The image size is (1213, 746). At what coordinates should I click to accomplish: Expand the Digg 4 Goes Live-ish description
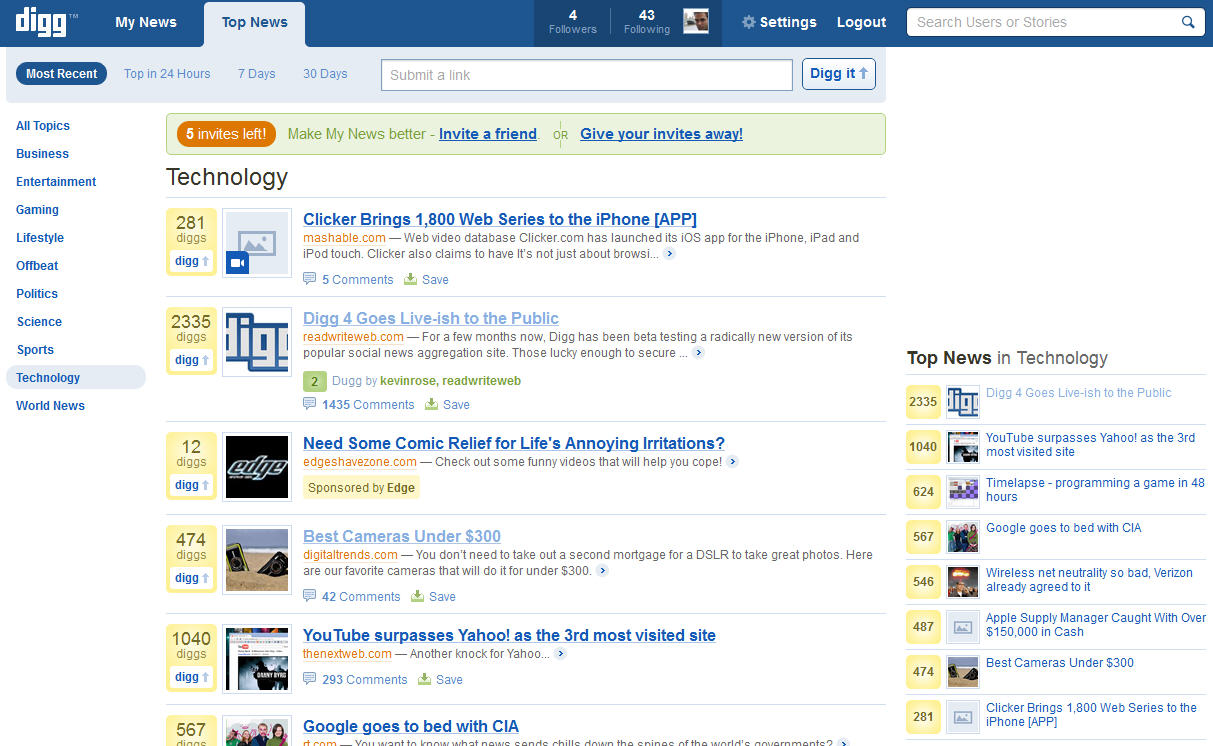coord(698,353)
